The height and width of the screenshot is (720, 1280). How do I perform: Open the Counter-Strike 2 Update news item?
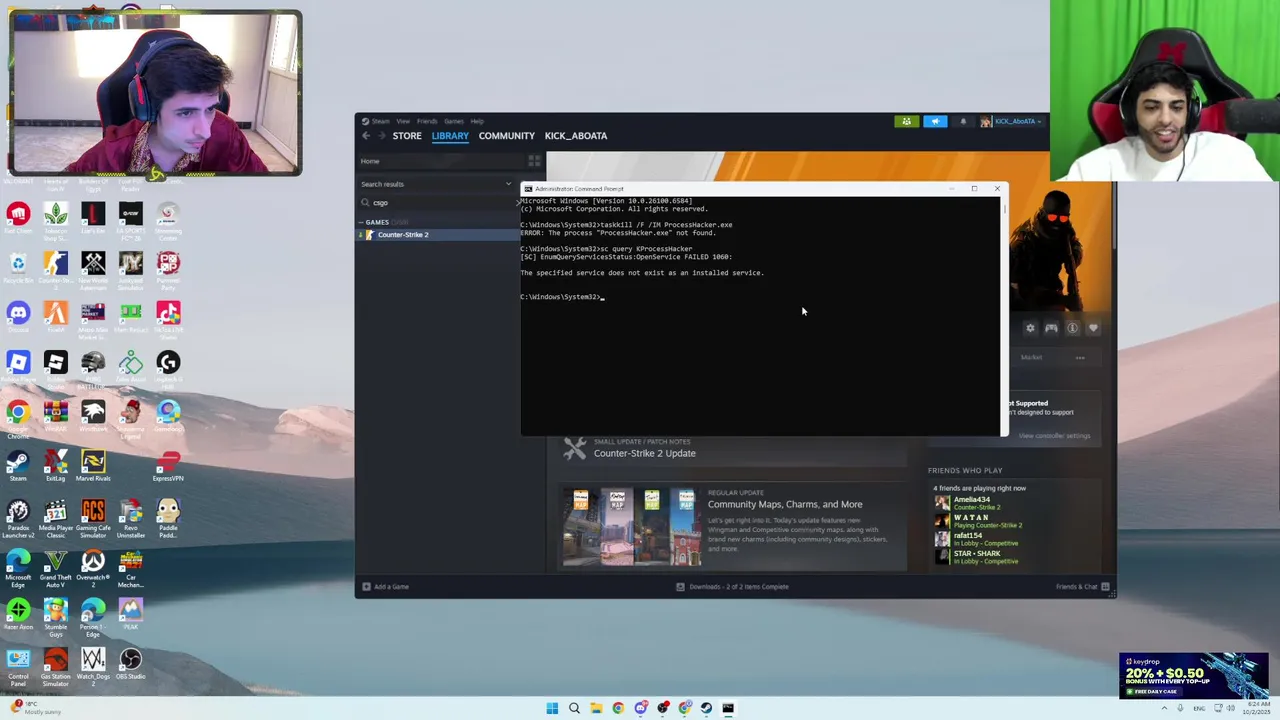click(x=644, y=453)
